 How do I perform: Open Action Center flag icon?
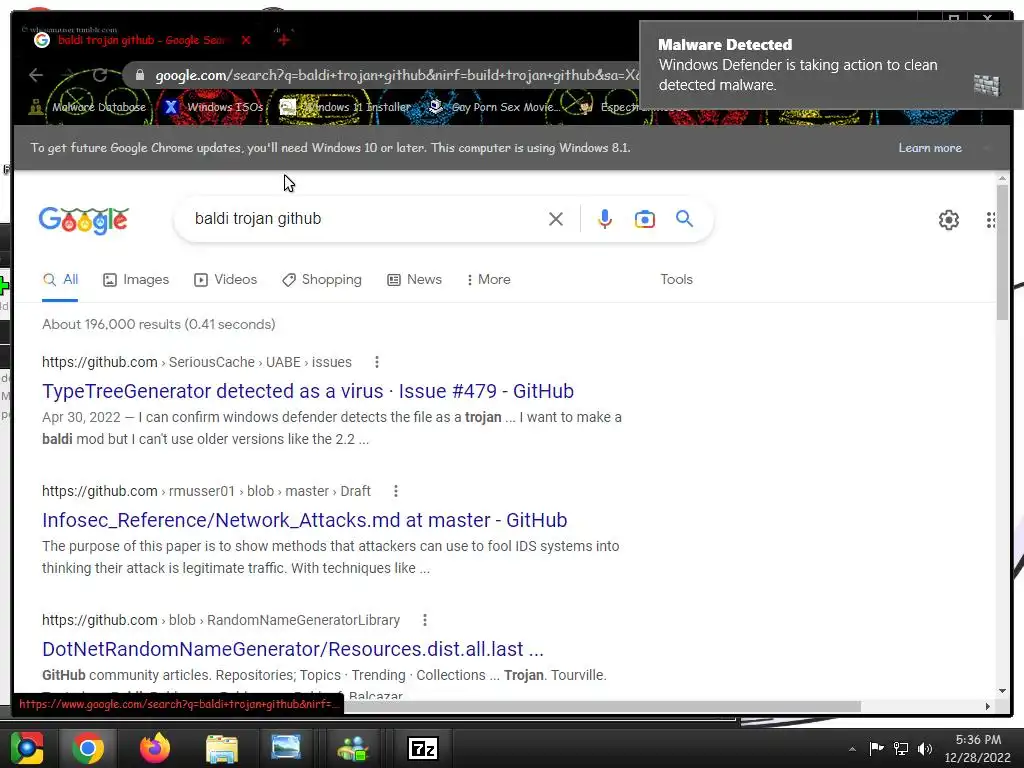pyautogui.click(x=876, y=748)
